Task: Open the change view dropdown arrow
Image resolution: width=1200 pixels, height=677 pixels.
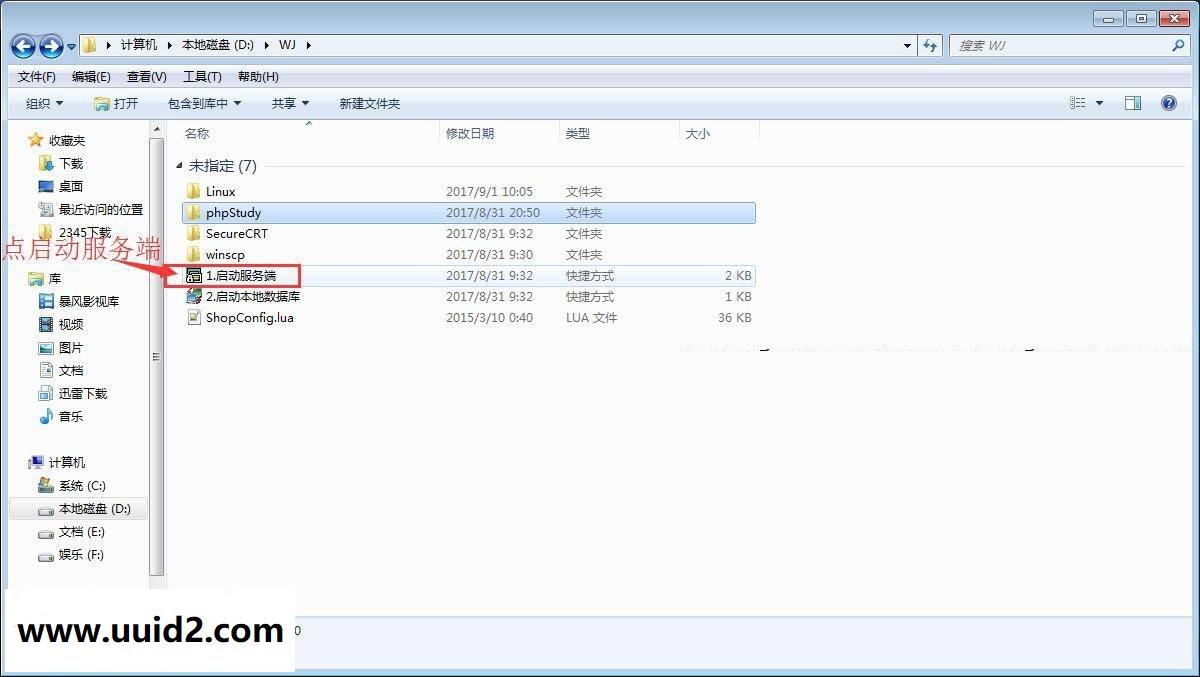Action: [1098, 102]
